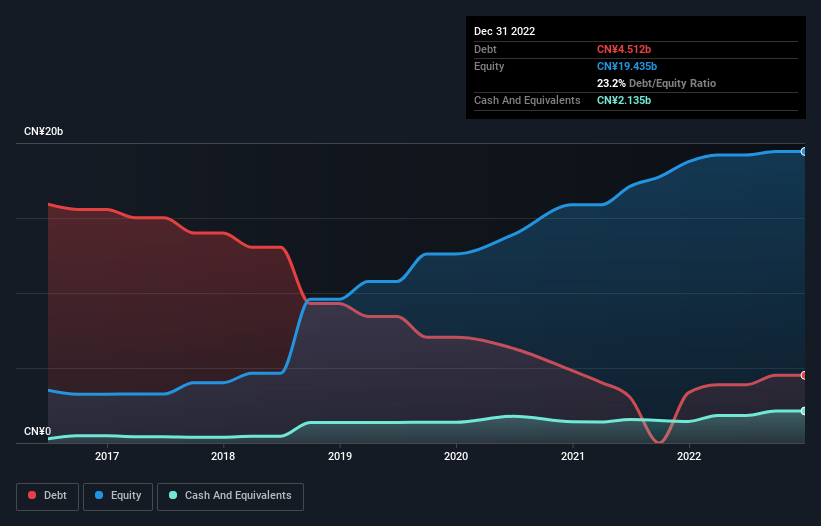Click the 2020 x-axis label
This screenshot has width=821, height=526.
click(x=456, y=456)
